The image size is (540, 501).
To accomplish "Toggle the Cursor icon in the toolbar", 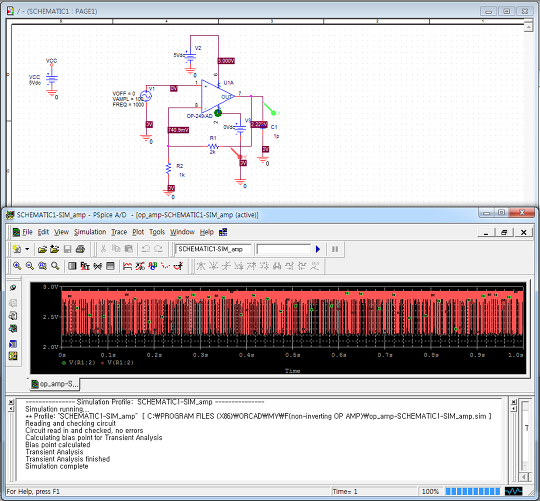I will click(178, 266).
